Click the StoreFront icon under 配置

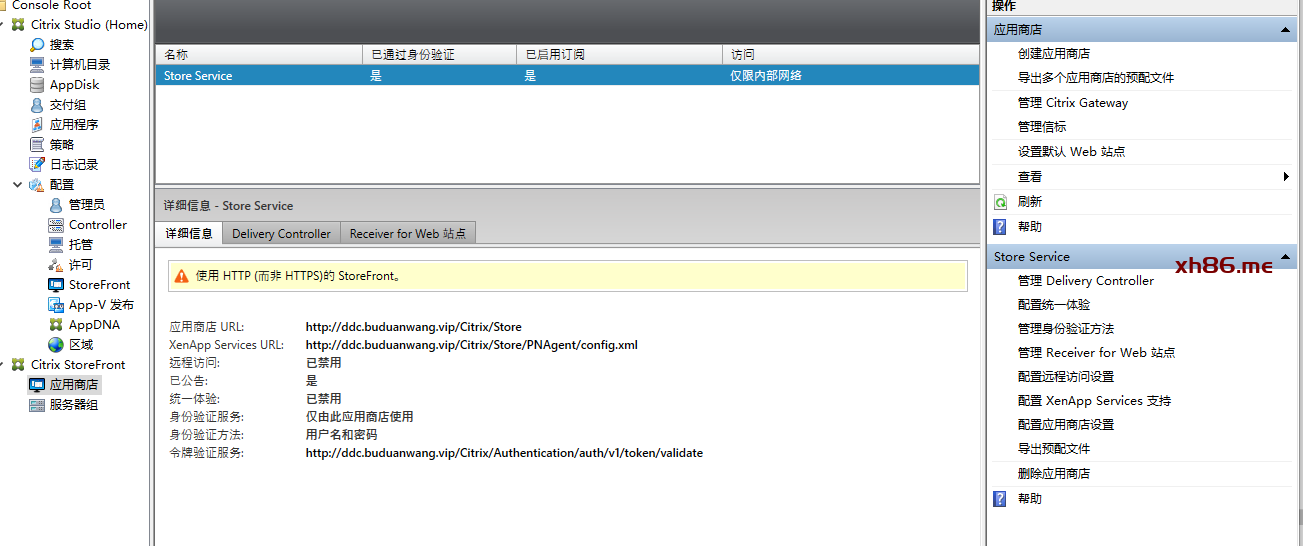(x=56, y=284)
